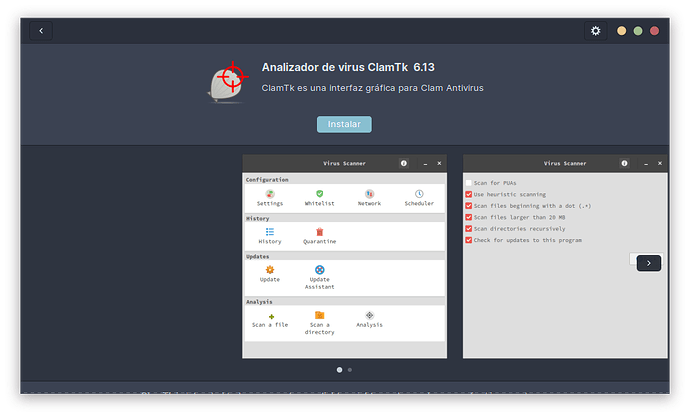Minimize the first Virus Scanner screenshot window
This screenshot has height=416, width=690.
point(425,163)
